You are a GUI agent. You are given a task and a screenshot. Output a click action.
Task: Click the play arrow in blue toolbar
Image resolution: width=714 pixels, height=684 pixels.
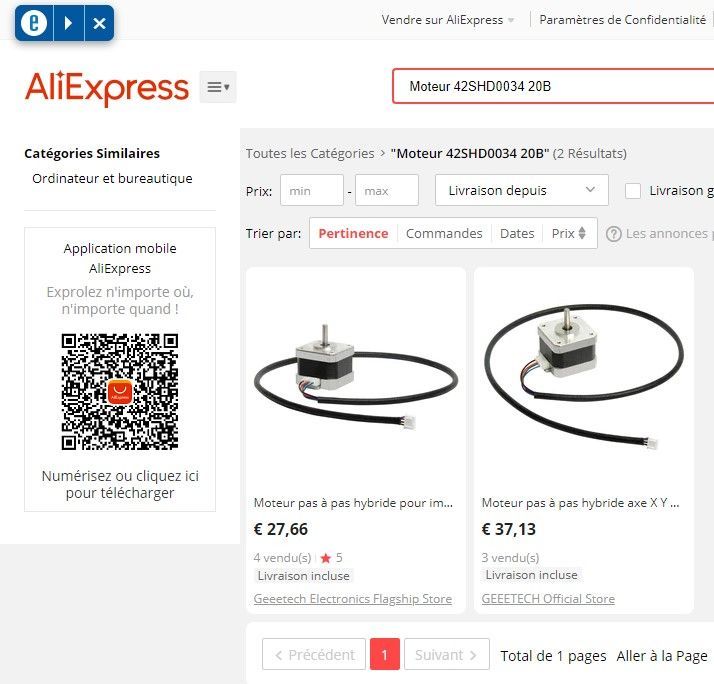coord(68,23)
